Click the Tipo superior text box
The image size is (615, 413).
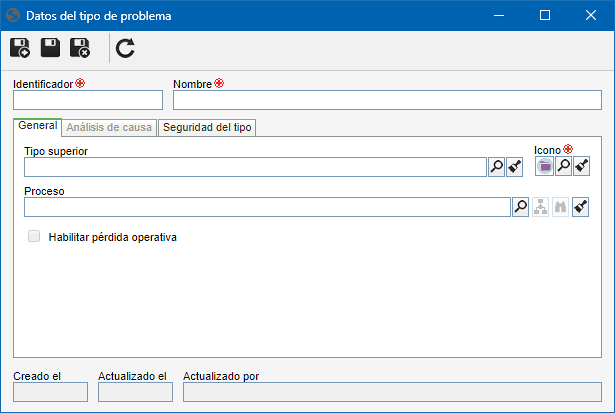click(255, 167)
